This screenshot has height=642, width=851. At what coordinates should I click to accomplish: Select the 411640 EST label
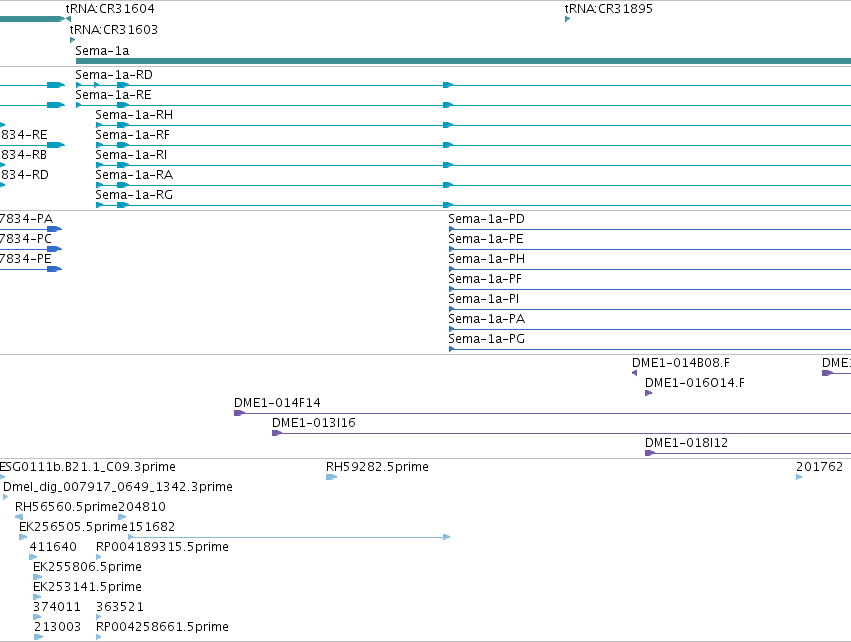53,547
